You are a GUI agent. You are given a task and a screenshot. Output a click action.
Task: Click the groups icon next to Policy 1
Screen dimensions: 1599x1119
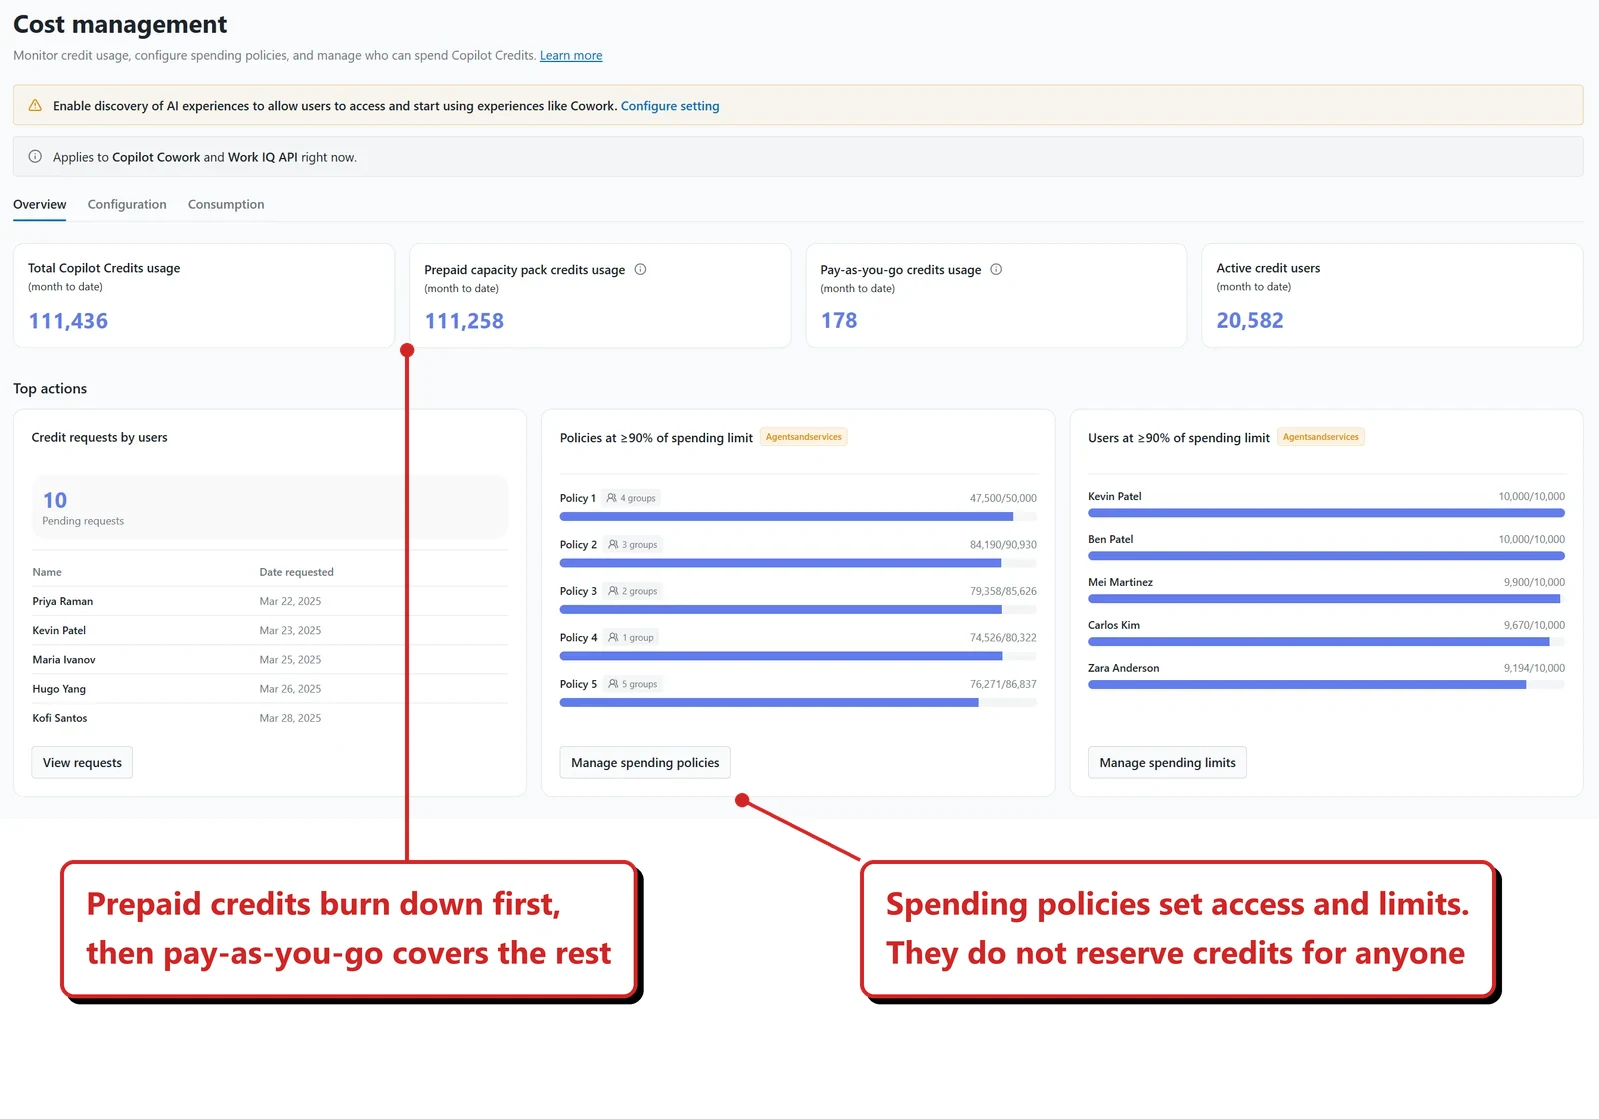coord(611,498)
